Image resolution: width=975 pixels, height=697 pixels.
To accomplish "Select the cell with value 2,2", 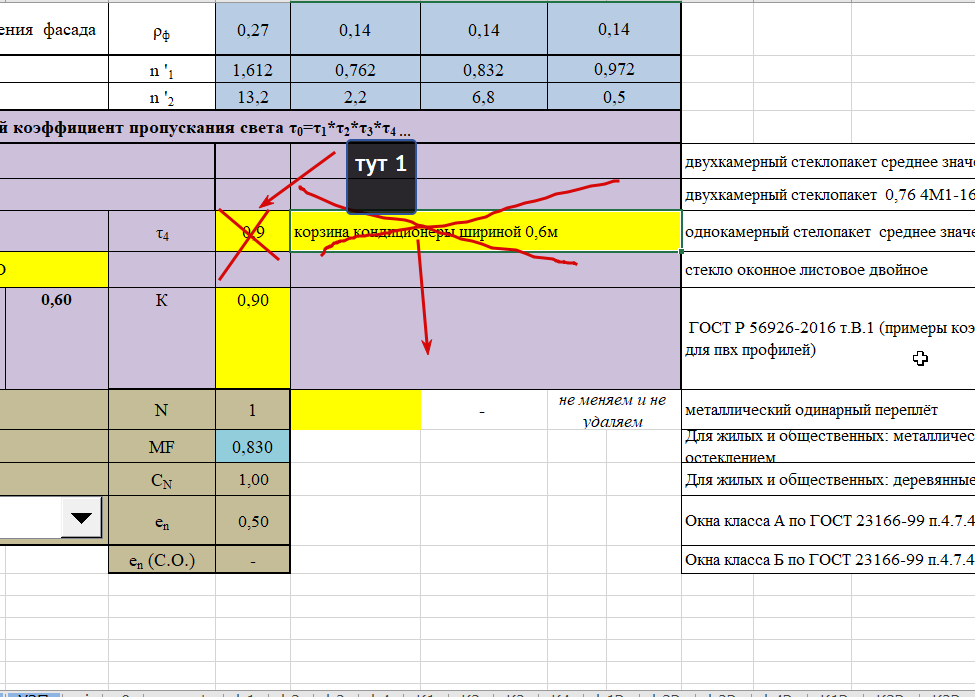I will click(355, 97).
